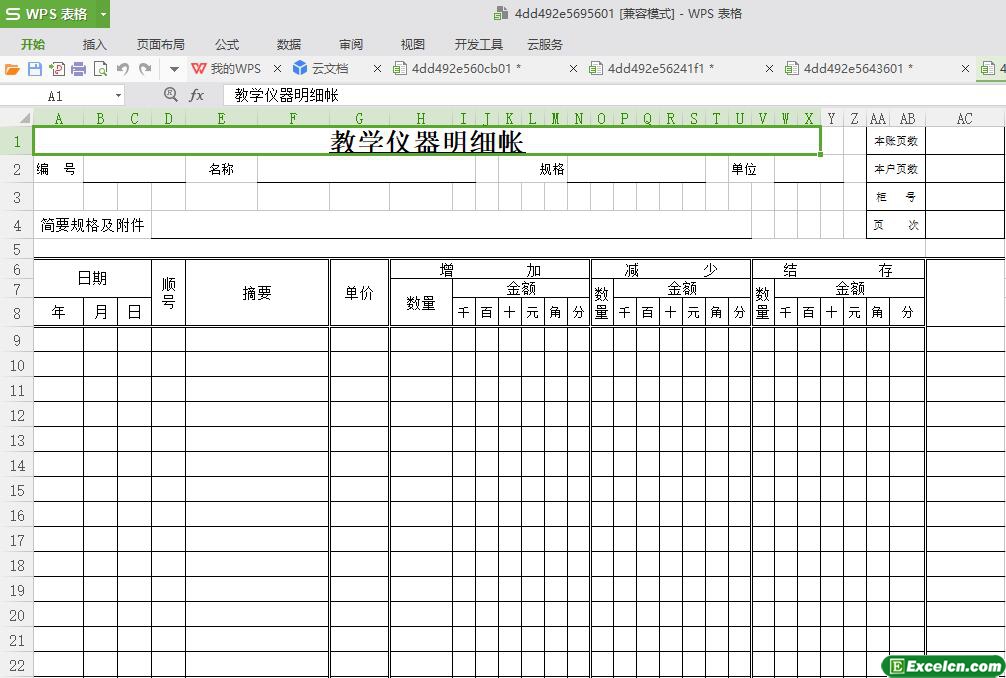
Task: Open the Name Box dropdown for A1
Action: click(x=118, y=96)
